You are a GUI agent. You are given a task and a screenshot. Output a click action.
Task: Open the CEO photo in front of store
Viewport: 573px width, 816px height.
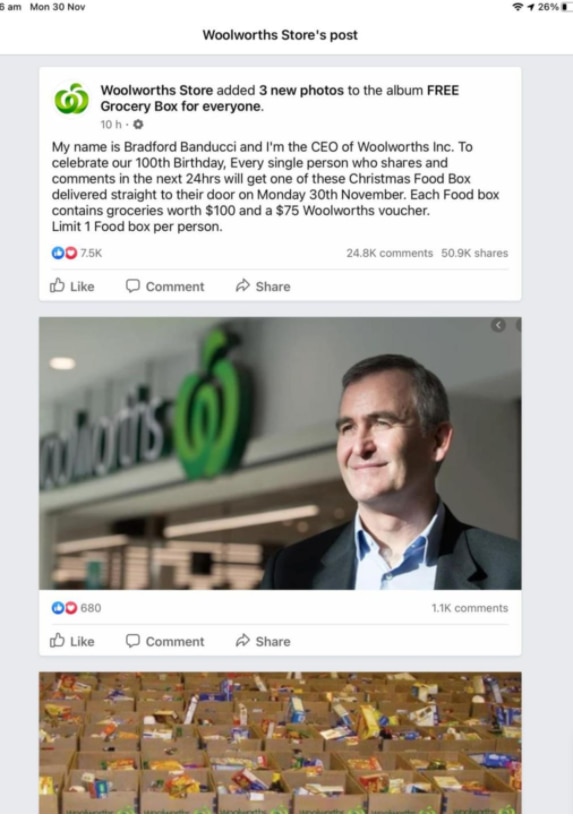[280, 453]
